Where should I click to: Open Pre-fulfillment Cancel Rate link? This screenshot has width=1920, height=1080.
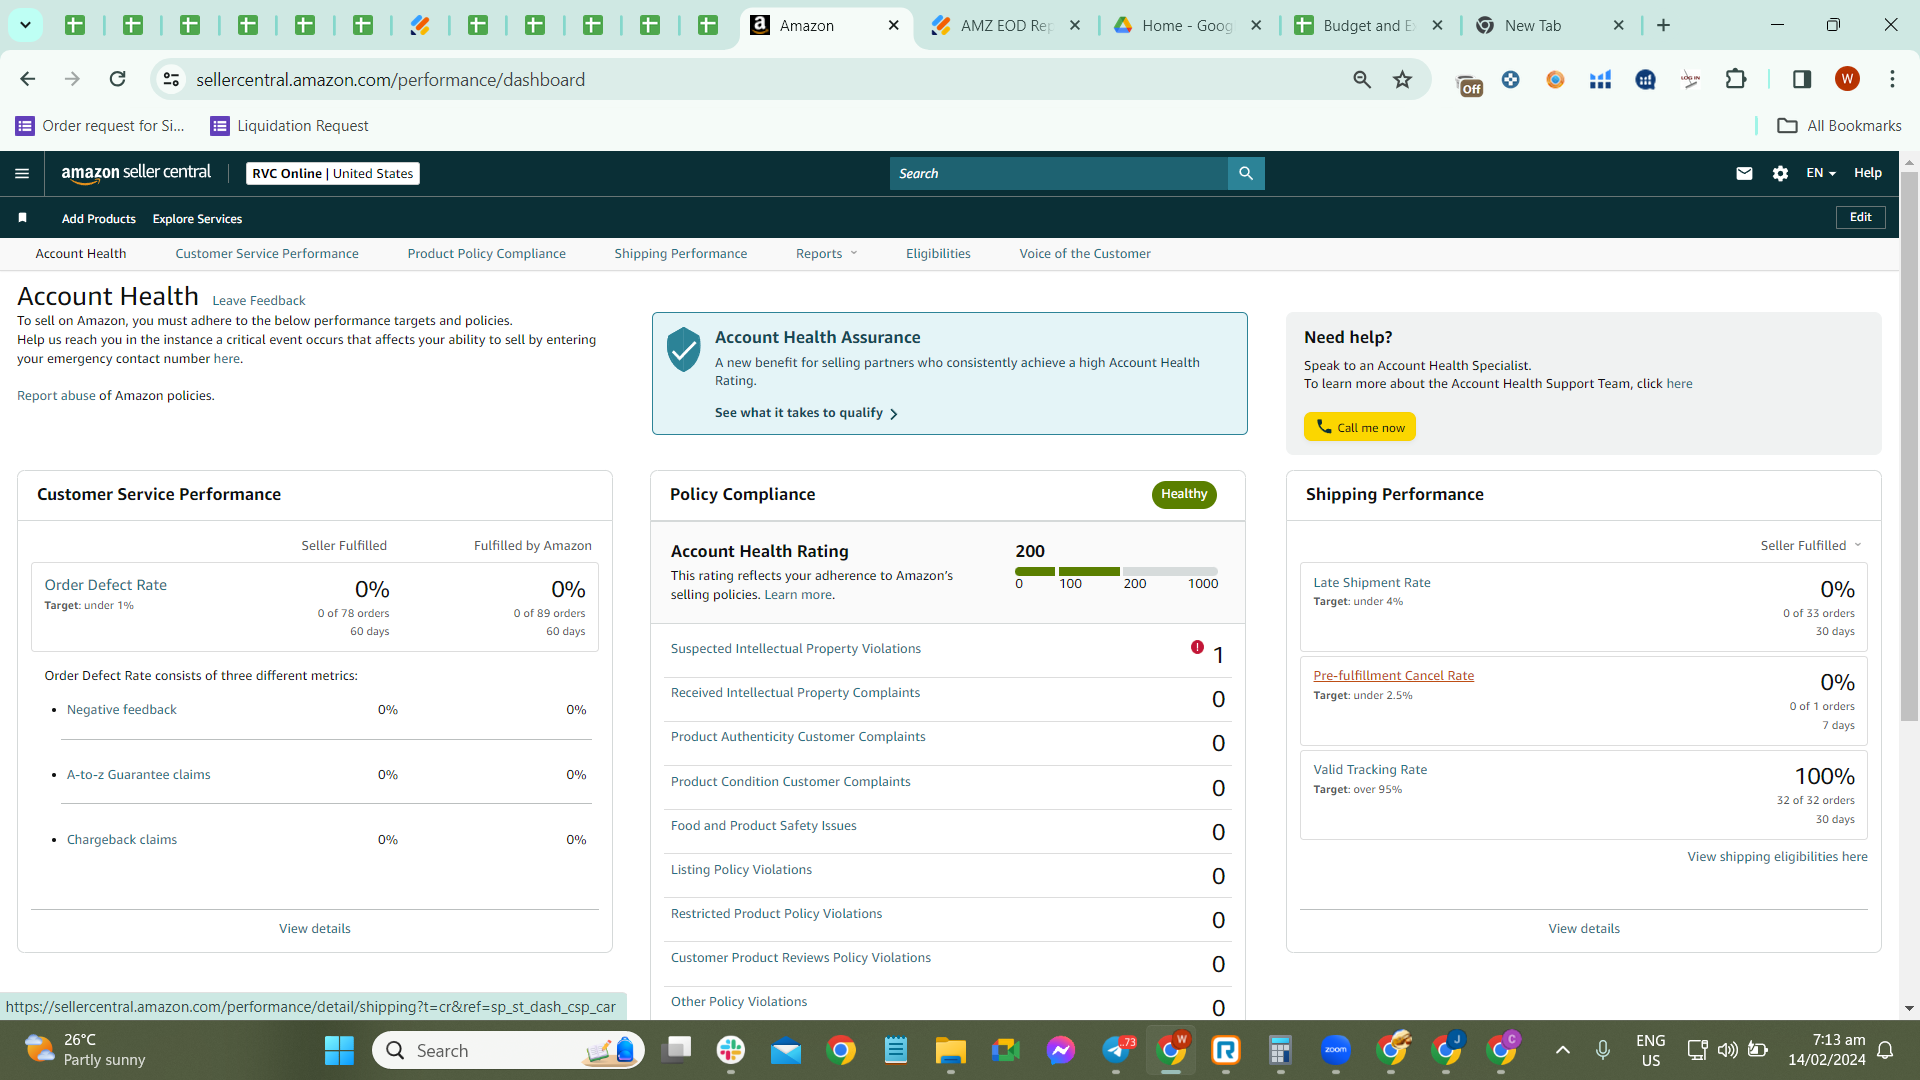click(1393, 676)
